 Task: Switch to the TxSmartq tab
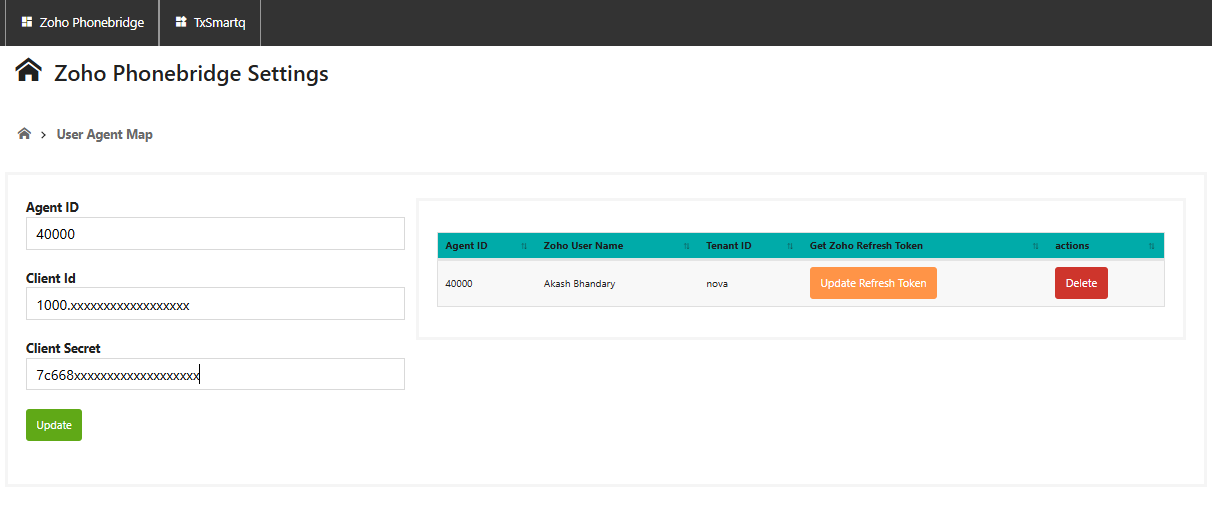[x=210, y=22]
